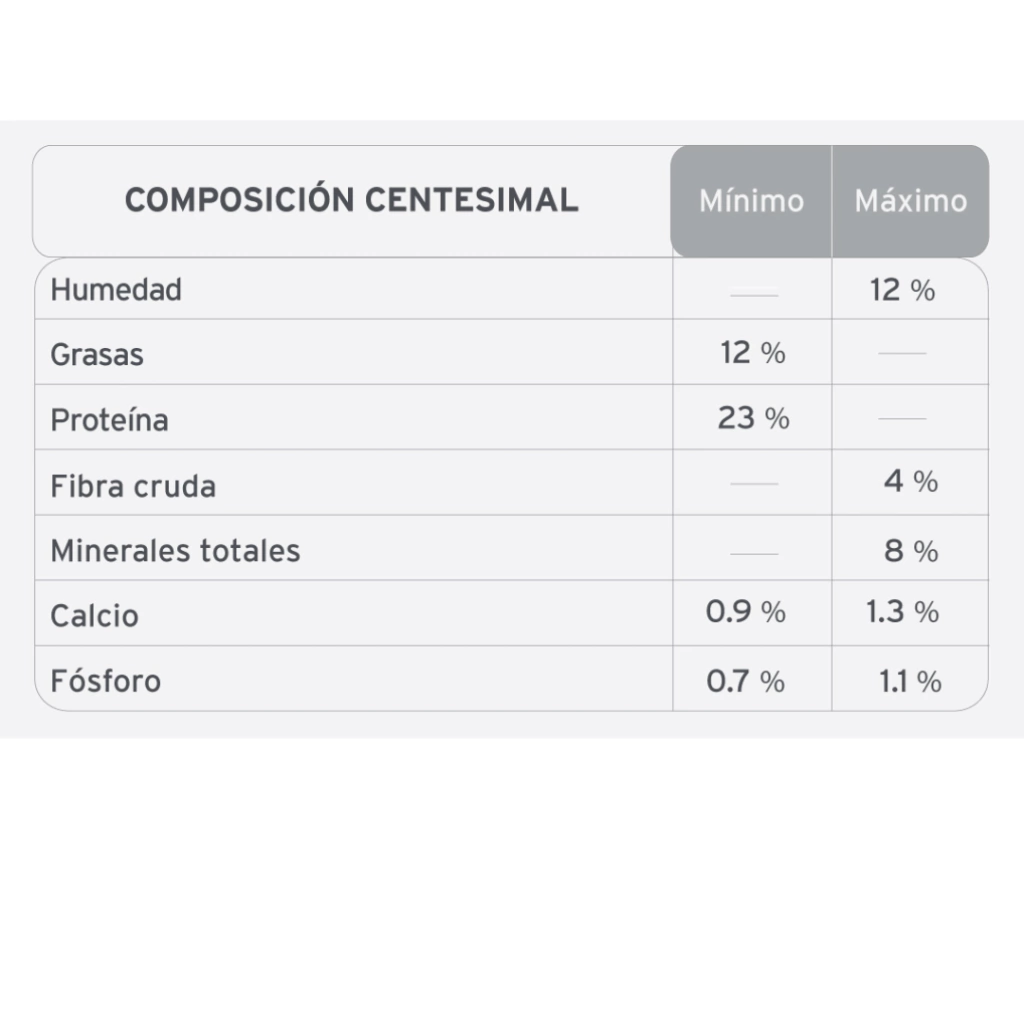The image size is (1024, 1024).
Task: Select Minerales totales maximum value 8 %
Action: (x=911, y=551)
